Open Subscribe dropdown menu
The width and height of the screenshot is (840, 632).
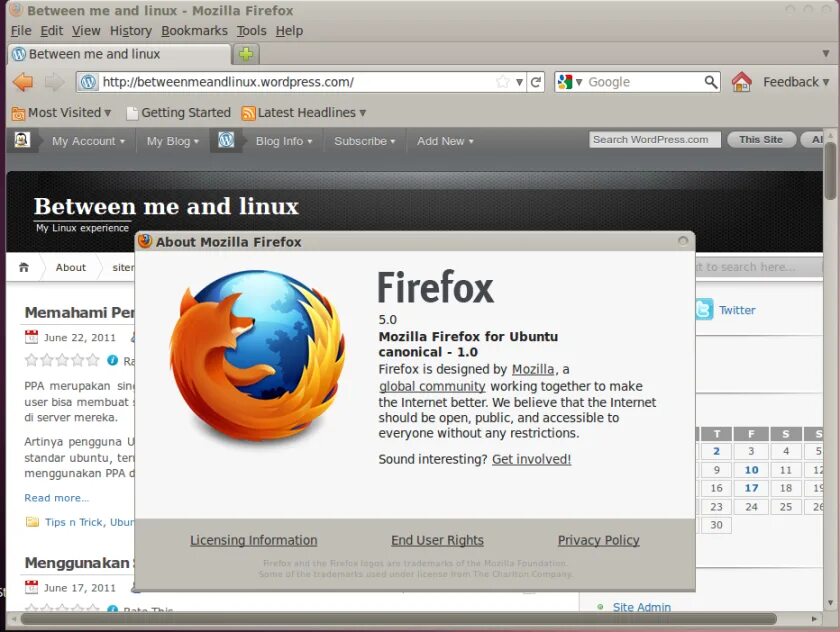[x=365, y=141]
